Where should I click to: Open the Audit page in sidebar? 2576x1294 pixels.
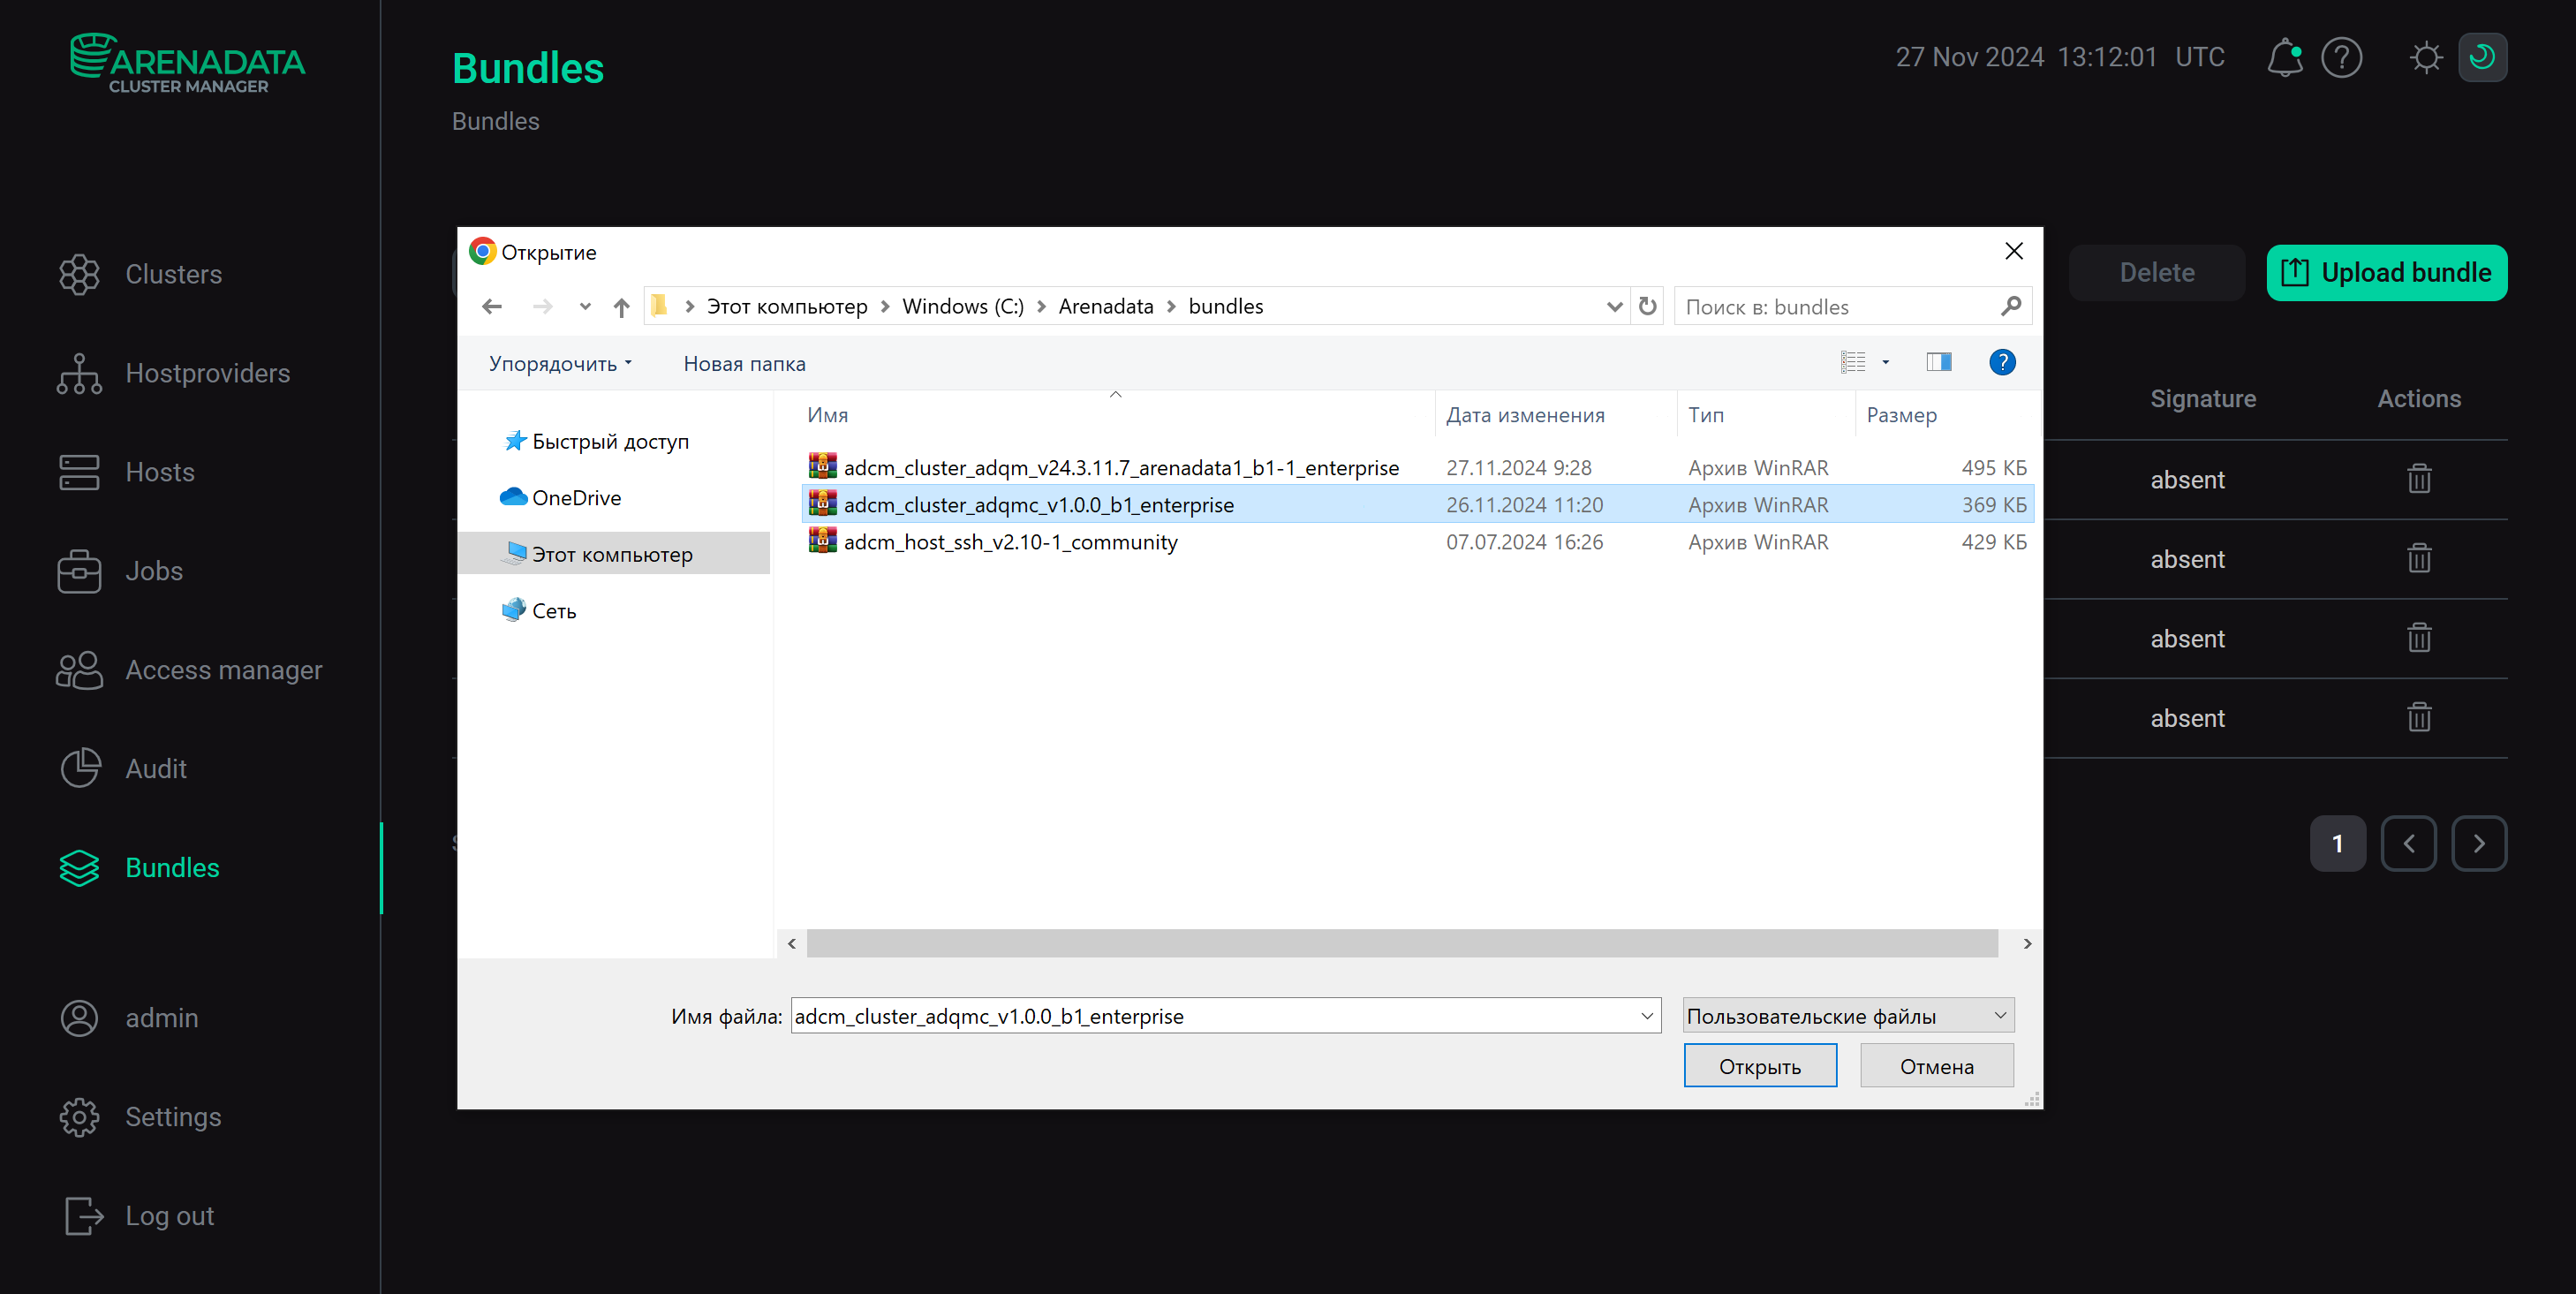(x=155, y=768)
